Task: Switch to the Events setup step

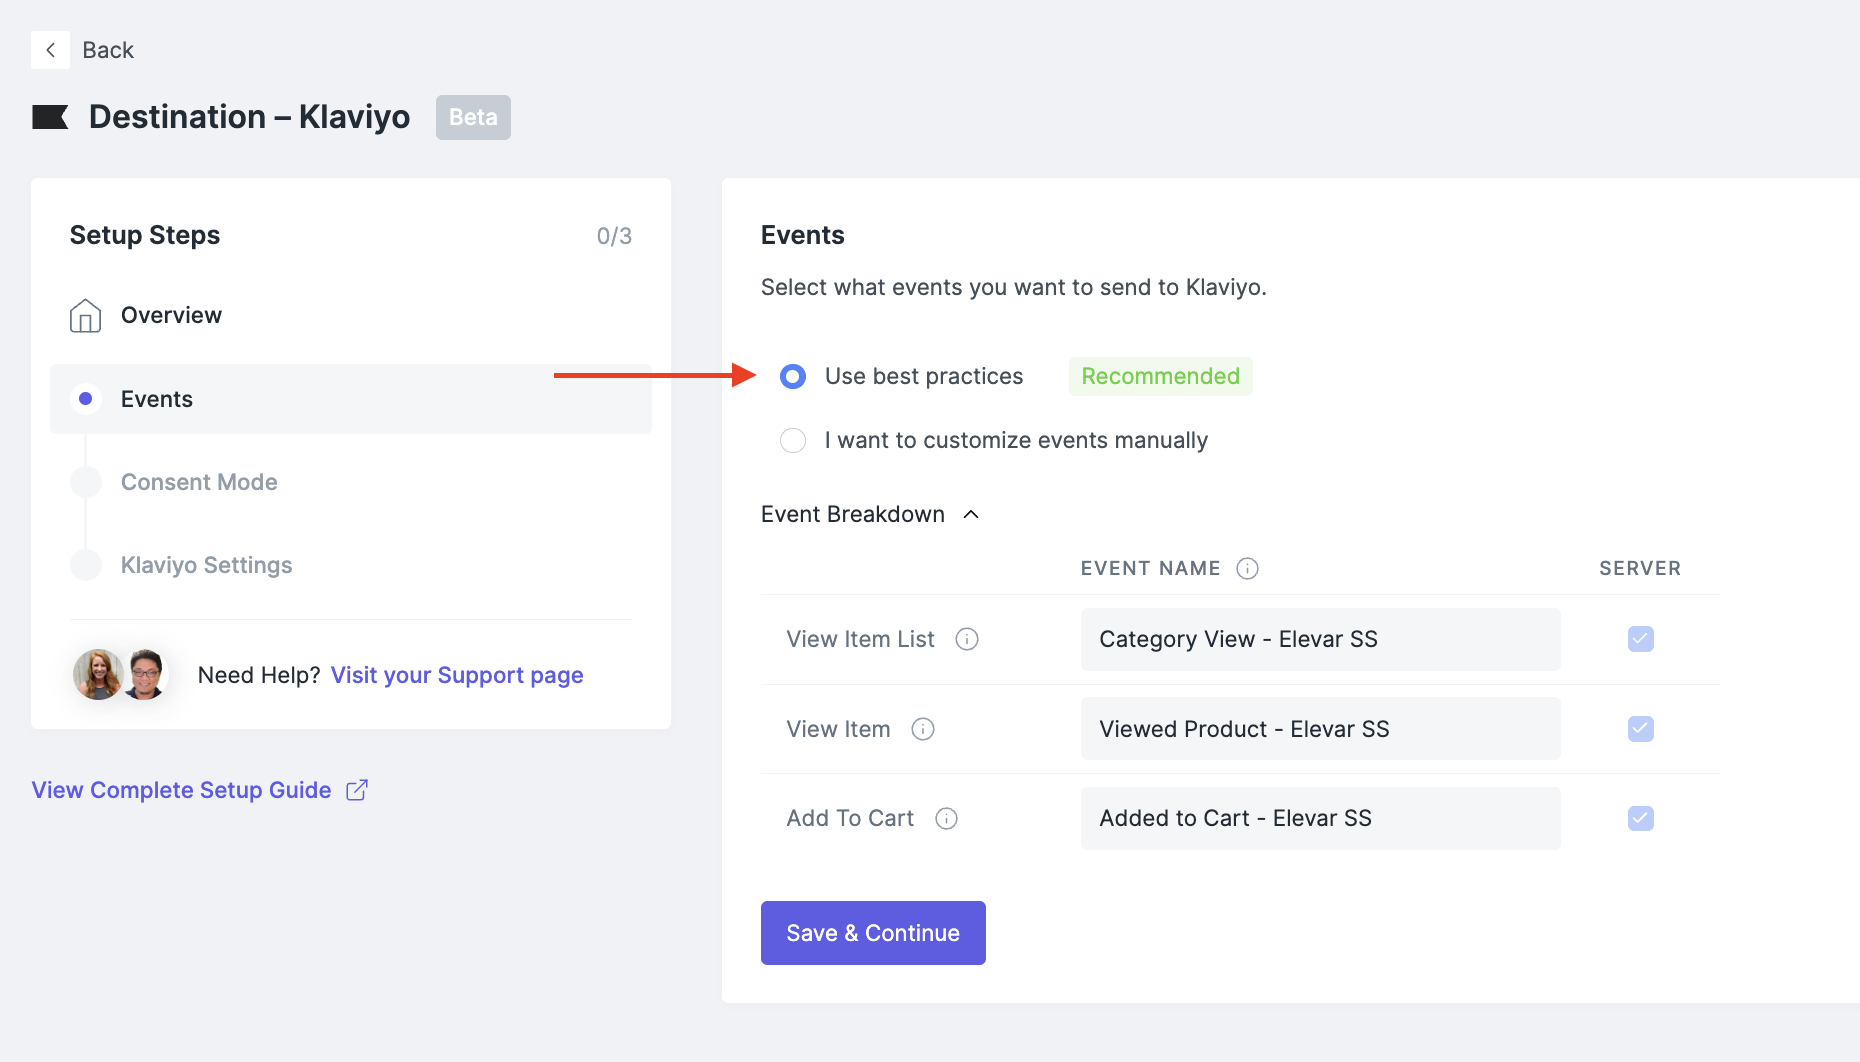Action: coord(157,398)
